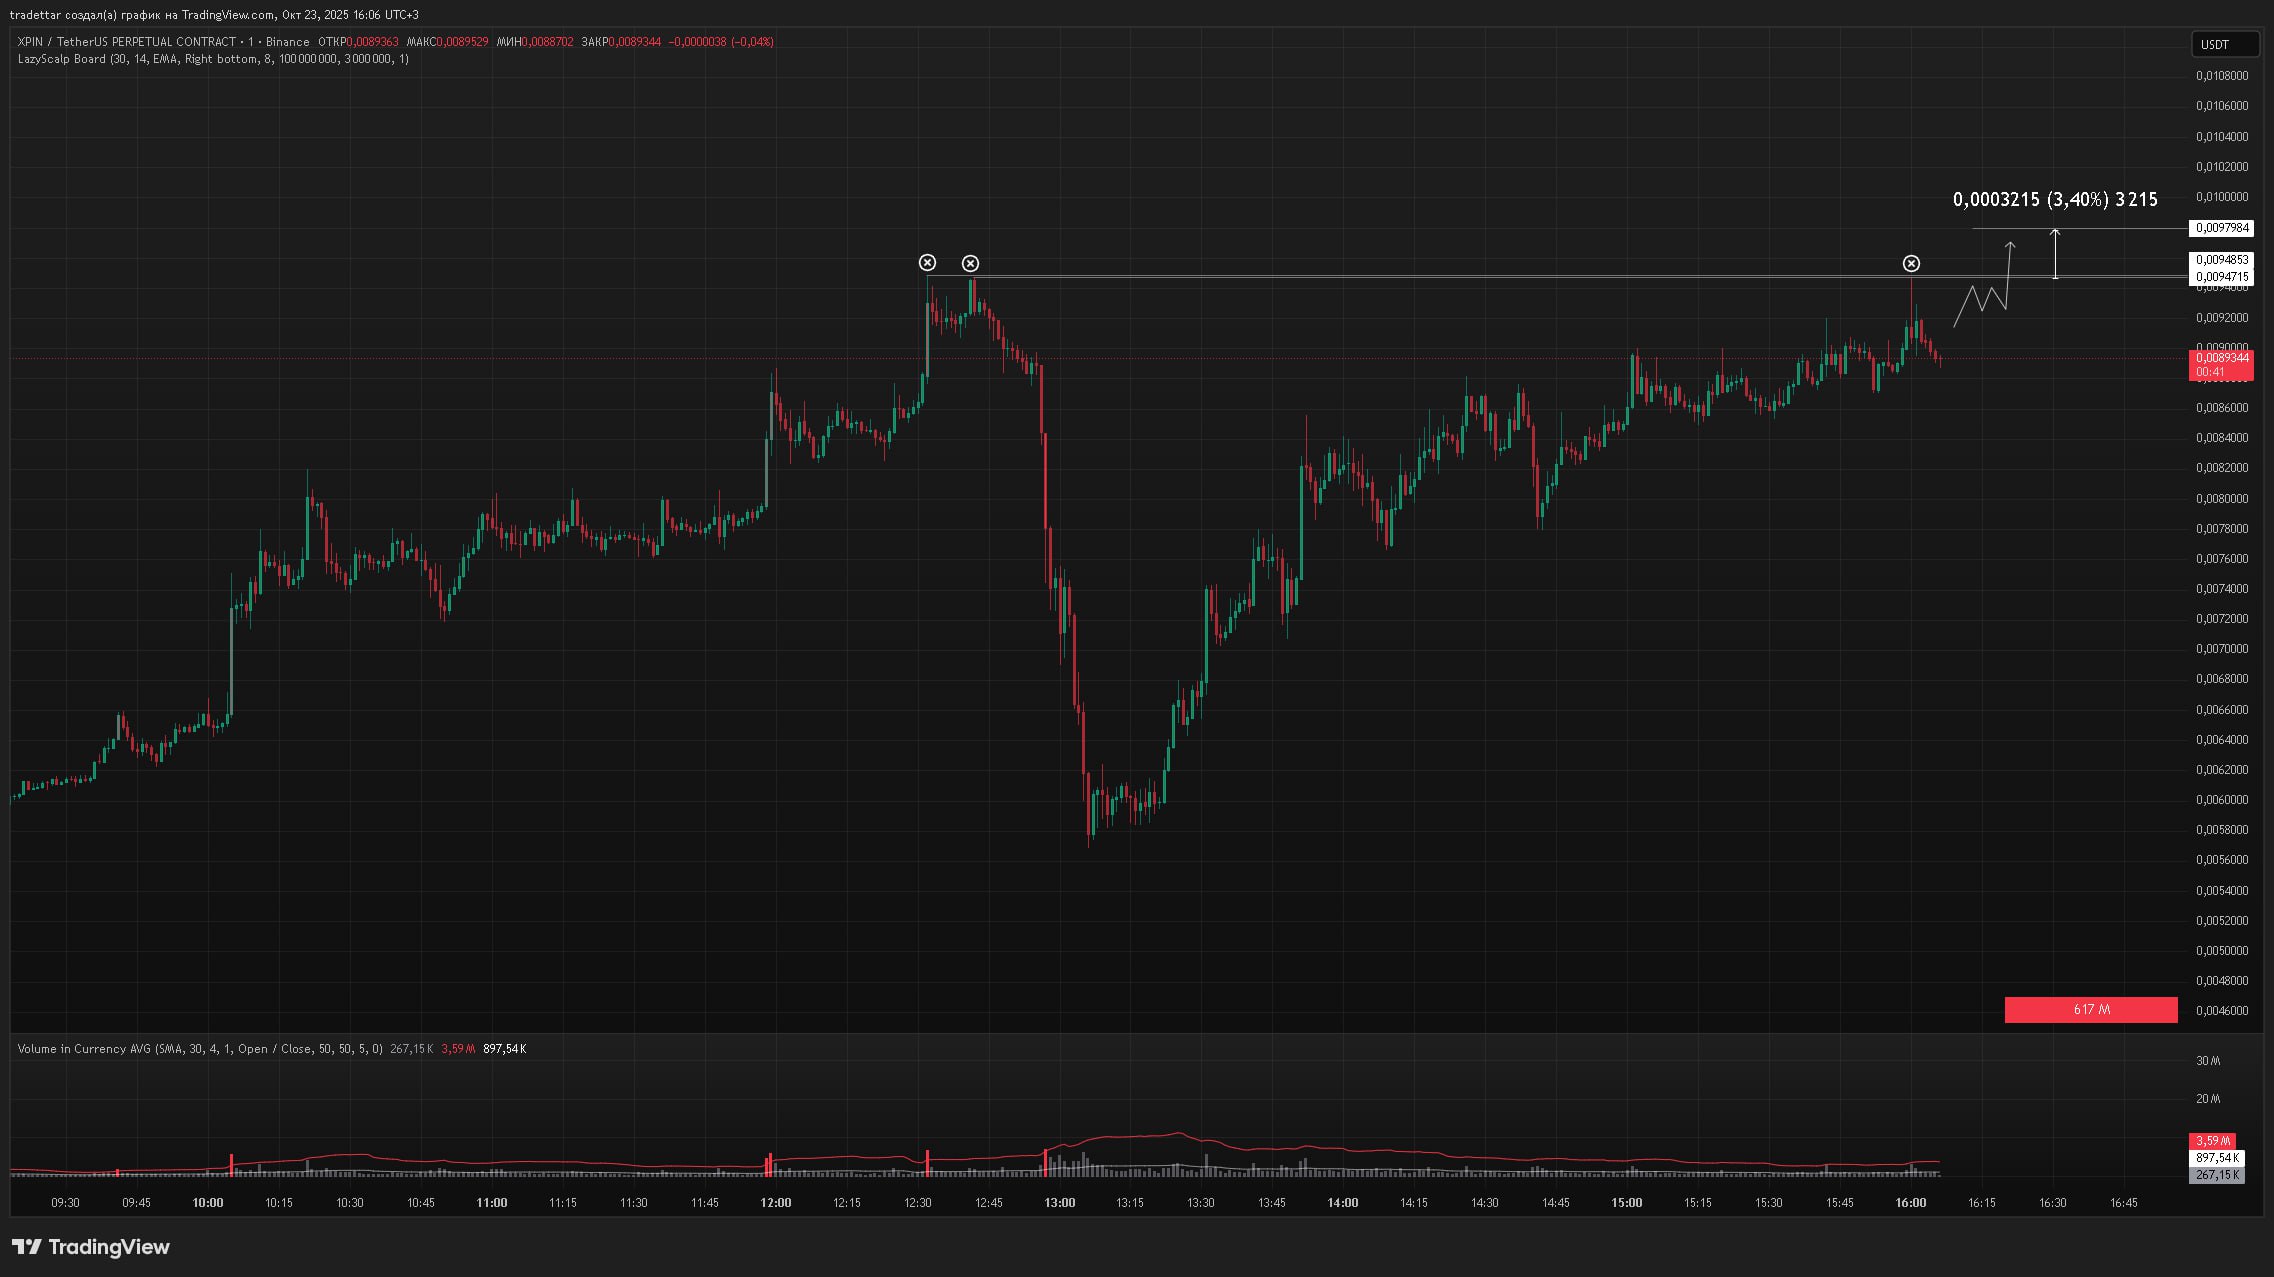Click the tradettar chart header text
This screenshot has height=1277, width=2274.
click(x=213, y=15)
